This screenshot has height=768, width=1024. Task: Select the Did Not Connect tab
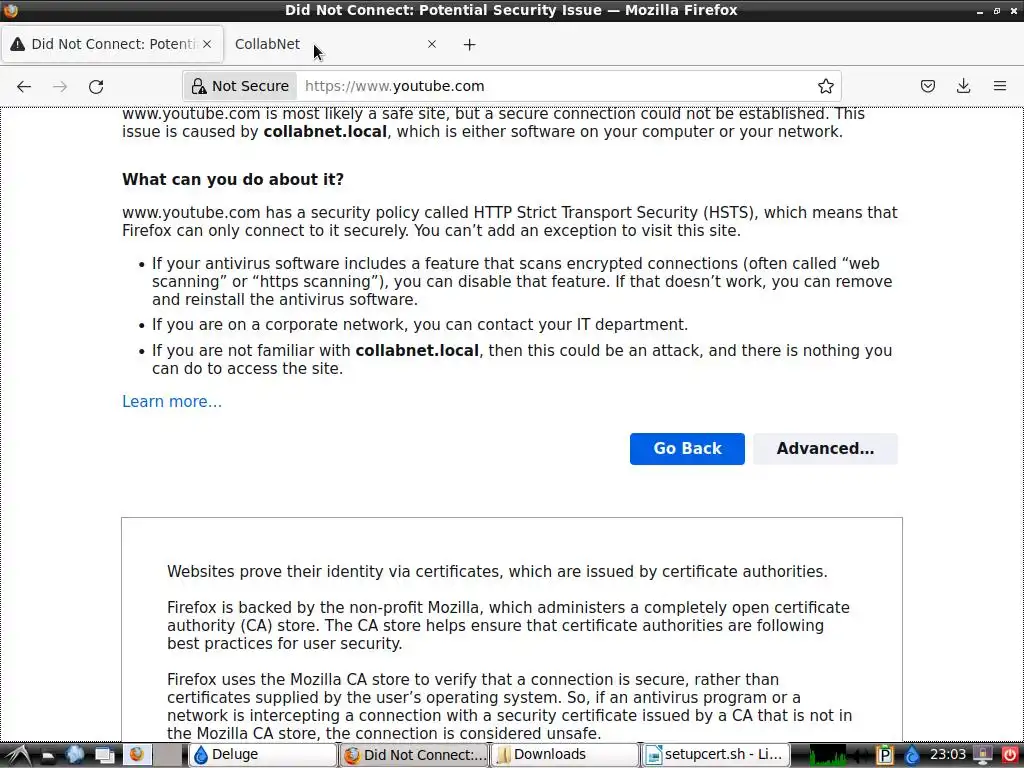(x=112, y=44)
